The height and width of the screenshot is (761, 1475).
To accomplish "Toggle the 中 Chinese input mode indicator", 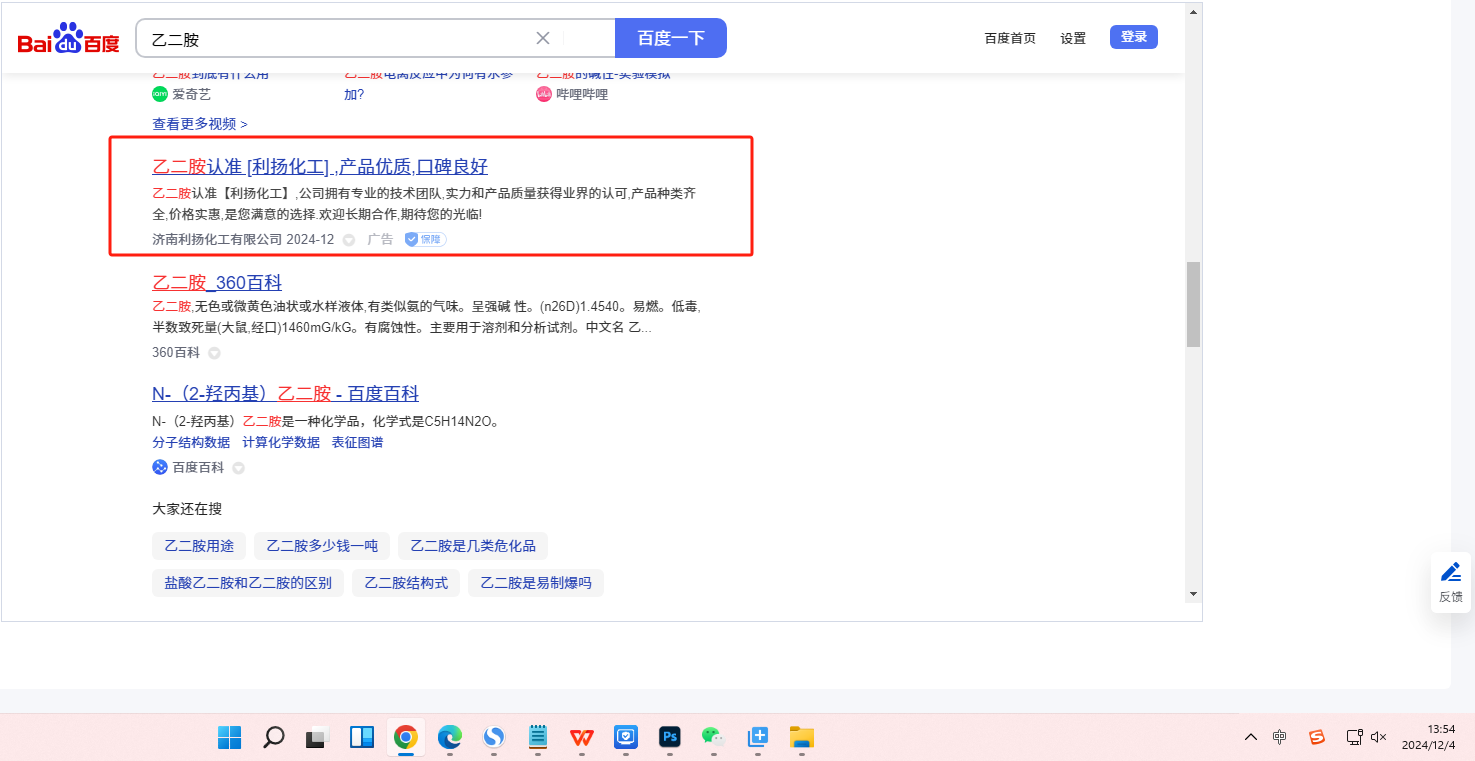I will (x=1280, y=737).
